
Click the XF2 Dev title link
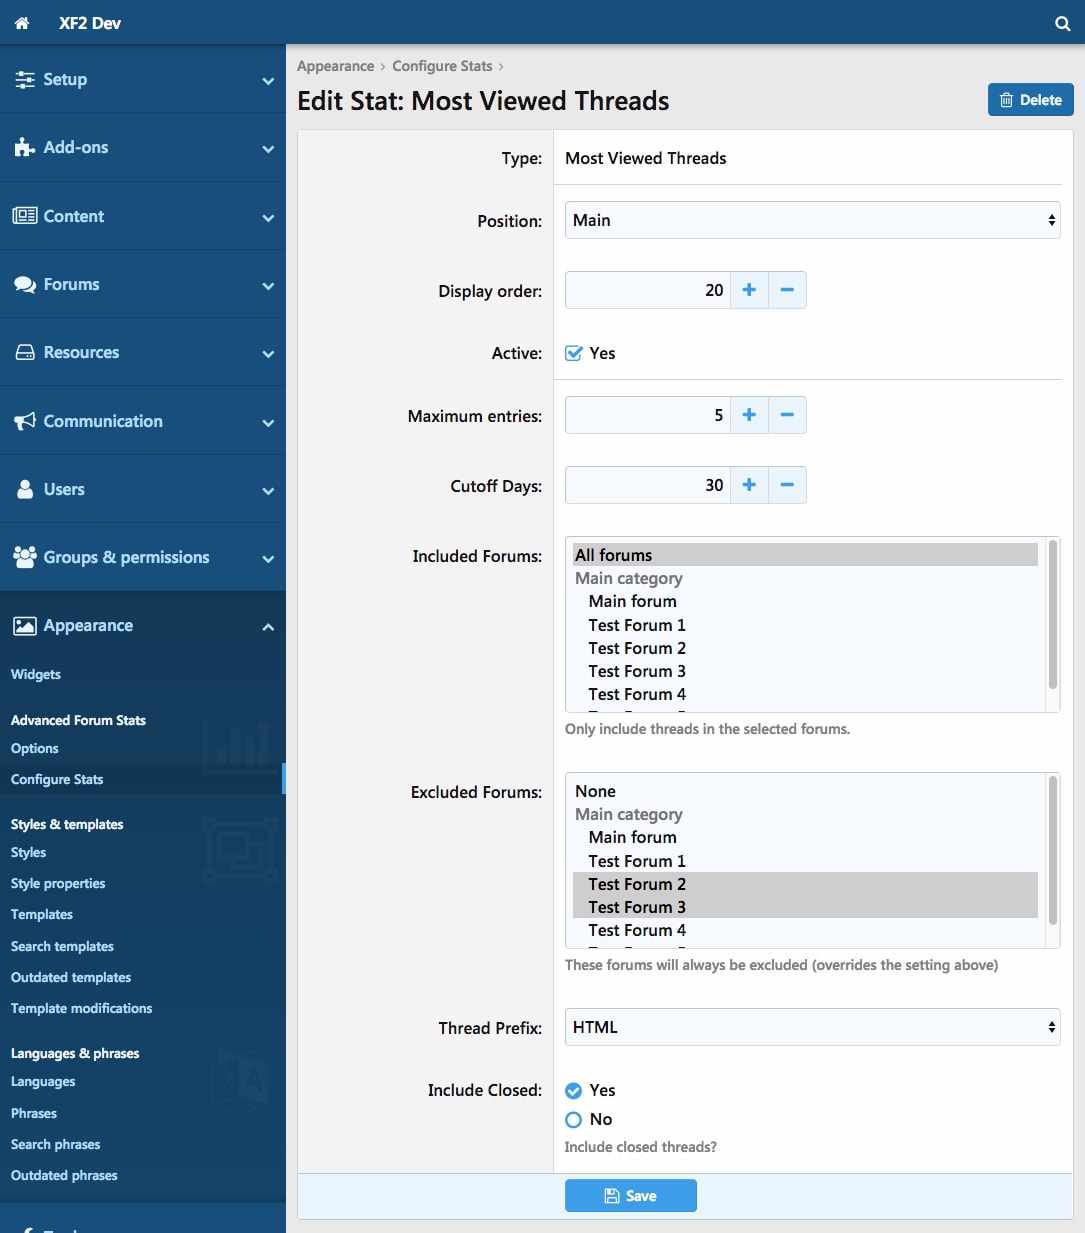[x=90, y=23]
